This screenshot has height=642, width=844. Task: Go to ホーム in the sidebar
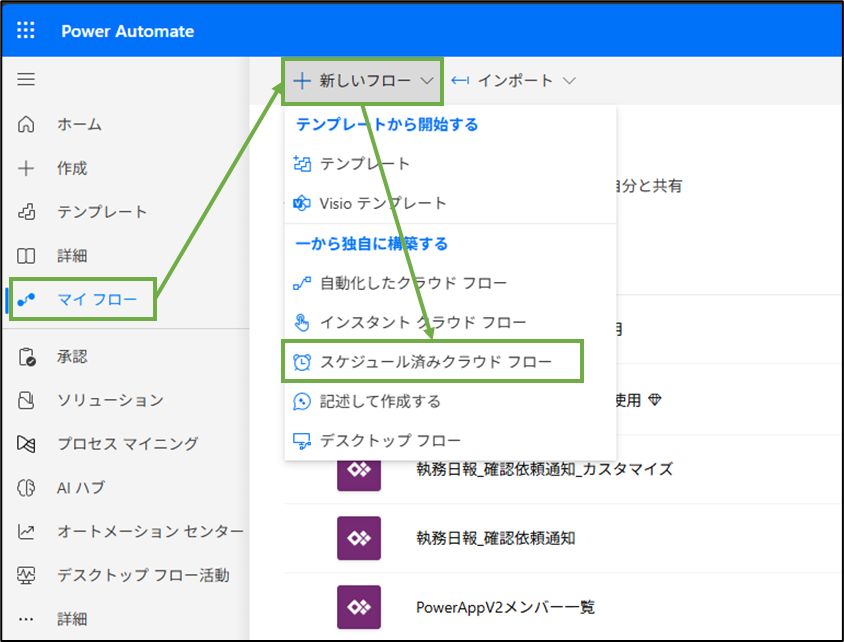[79, 124]
